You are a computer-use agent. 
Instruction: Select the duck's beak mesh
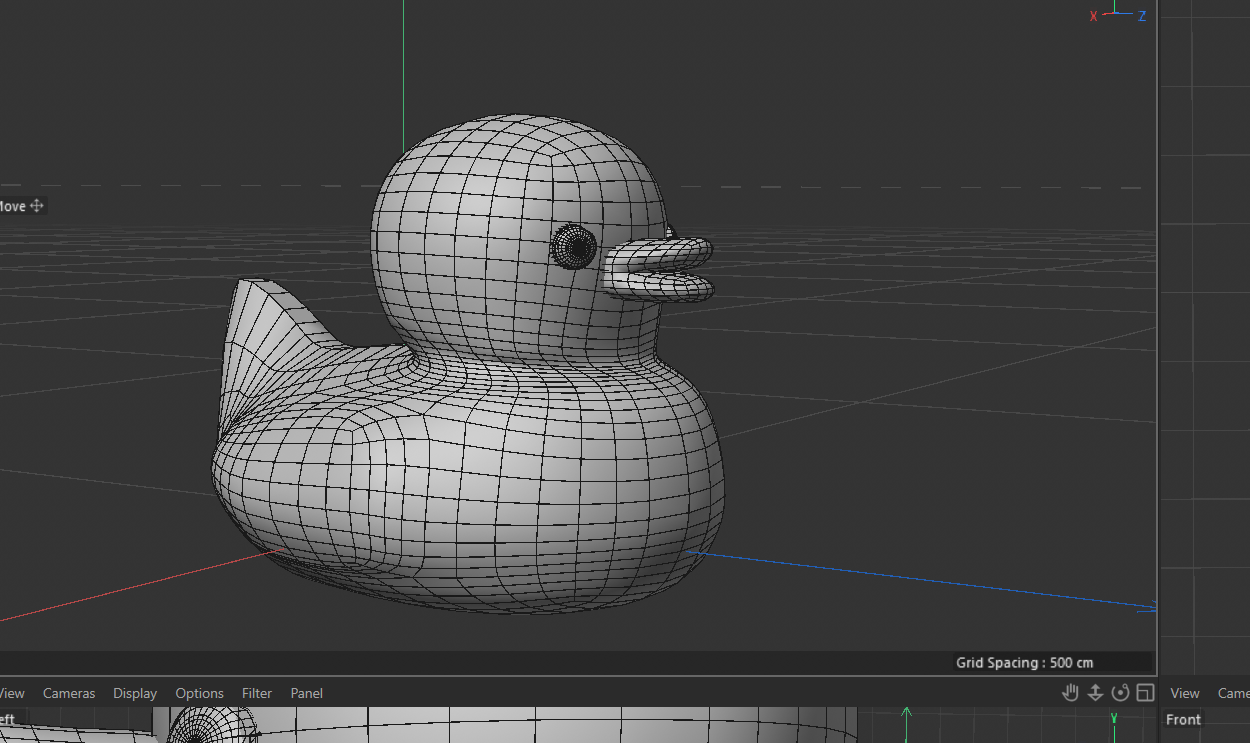coord(662,270)
